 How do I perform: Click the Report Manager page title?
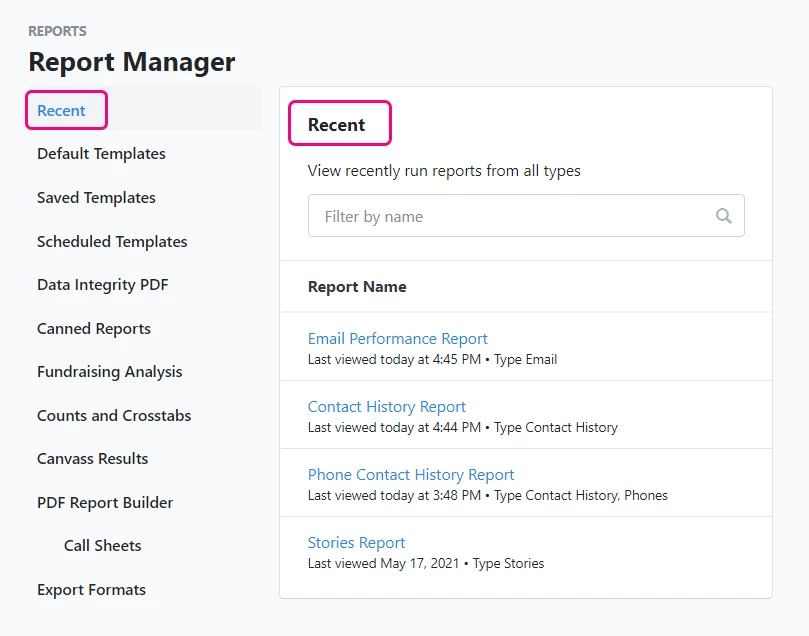[134, 62]
